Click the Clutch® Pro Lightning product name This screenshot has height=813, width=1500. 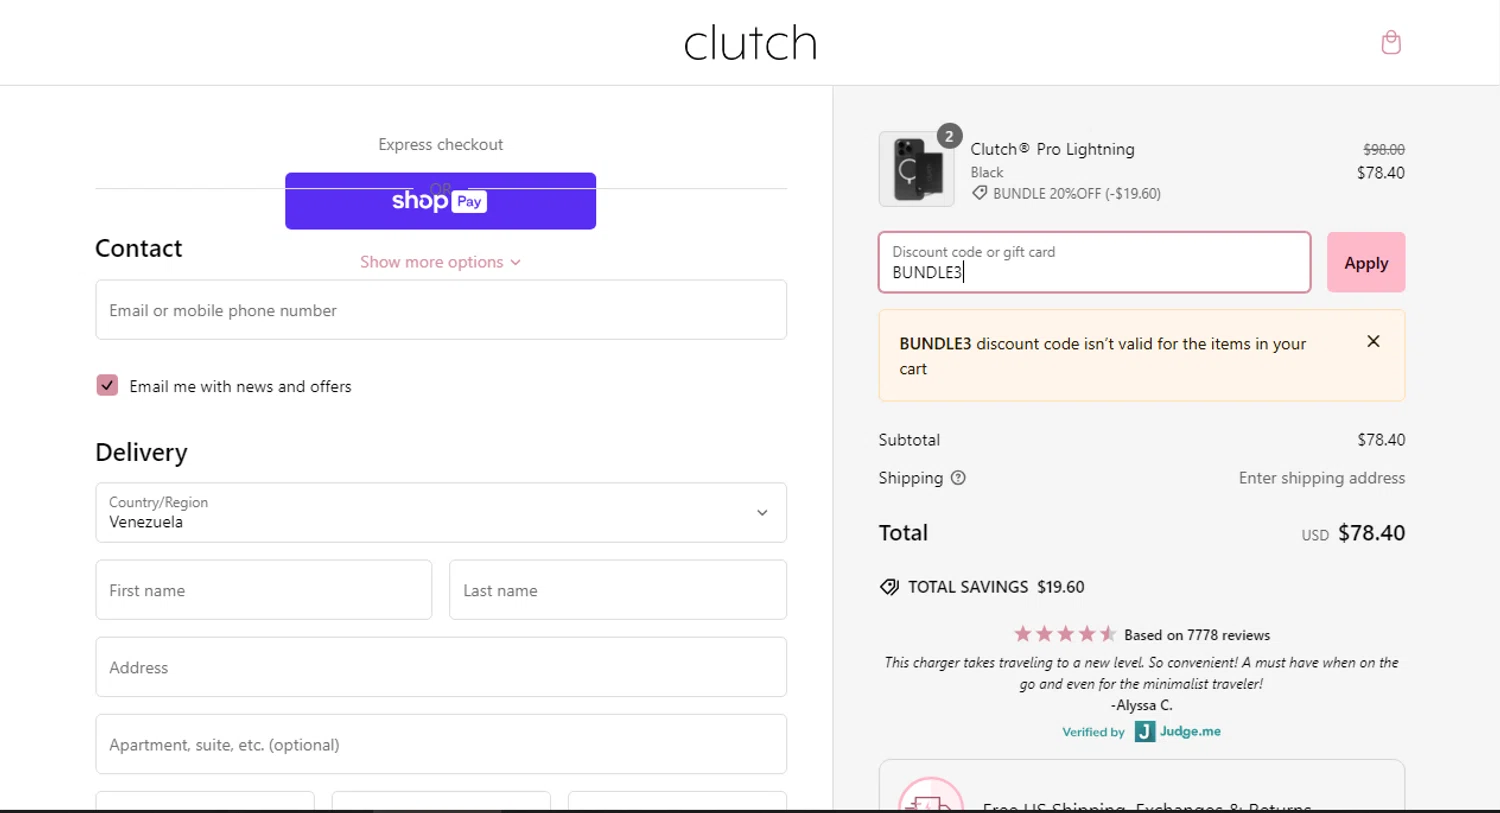[1052, 149]
